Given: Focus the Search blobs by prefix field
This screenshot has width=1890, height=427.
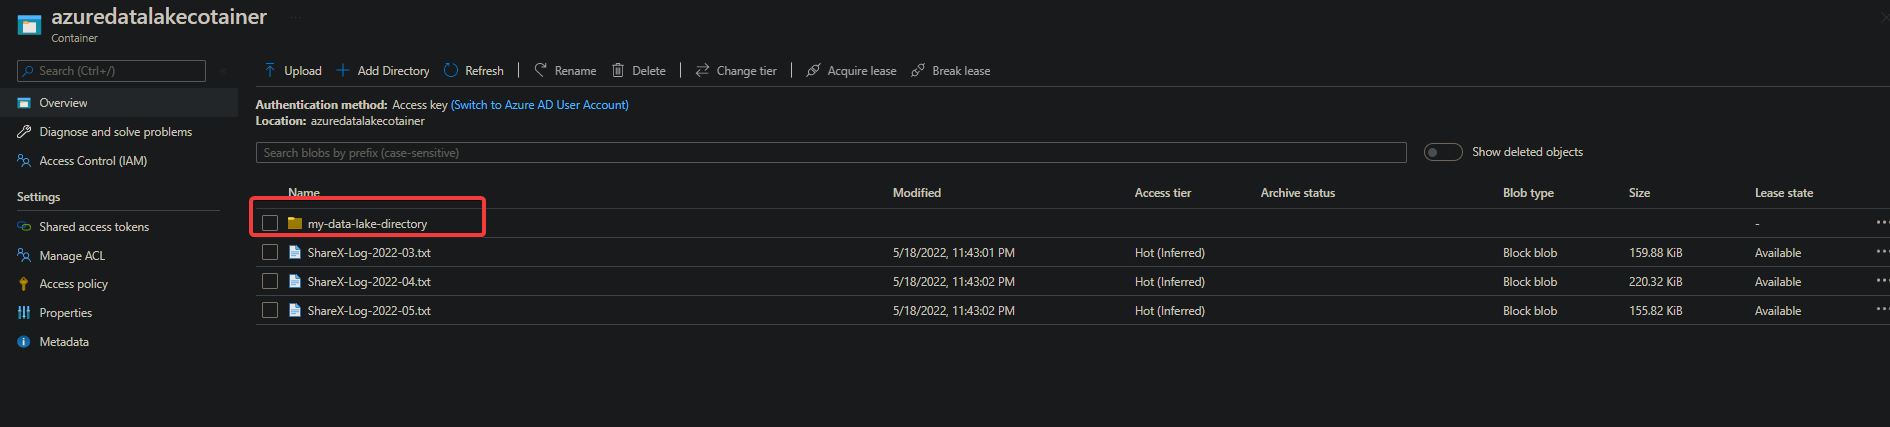Looking at the screenshot, I should [831, 152].
